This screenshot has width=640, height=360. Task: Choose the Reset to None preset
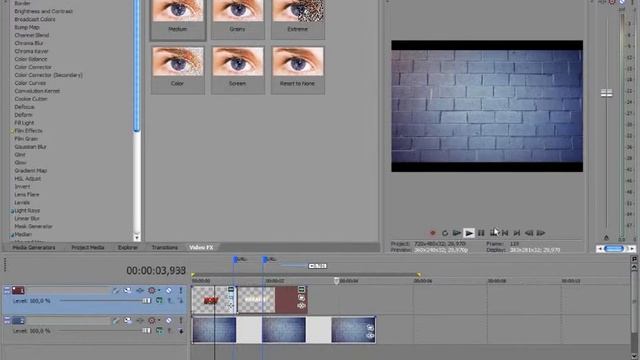298,70
